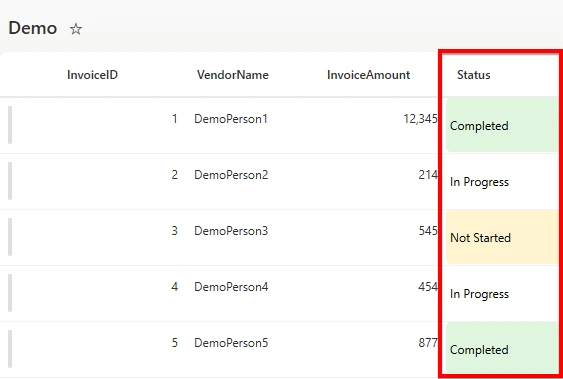This screenshot has width=563, height=379.
Task: Click the Completed status for DemoPerson5
Action: (502, 349)
